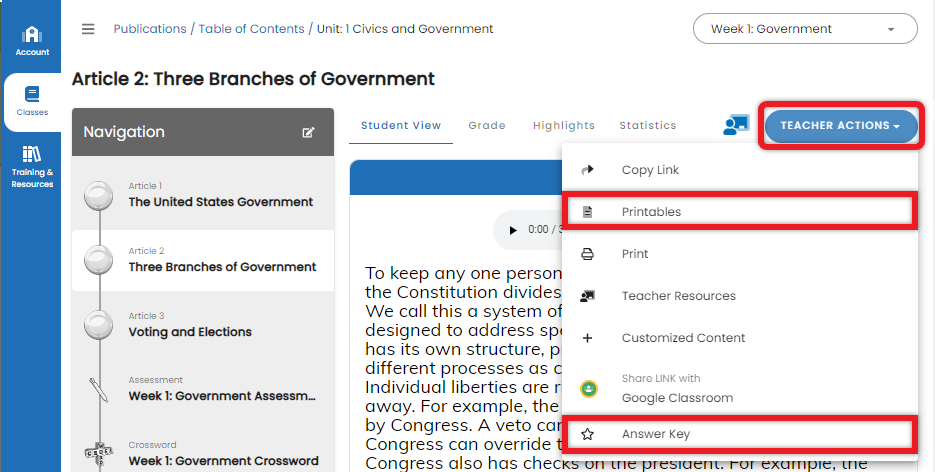The height and width of the screenshot is (472, 935).
Task: Open Training & Resources sidebar icon
Action: [32, 166]
